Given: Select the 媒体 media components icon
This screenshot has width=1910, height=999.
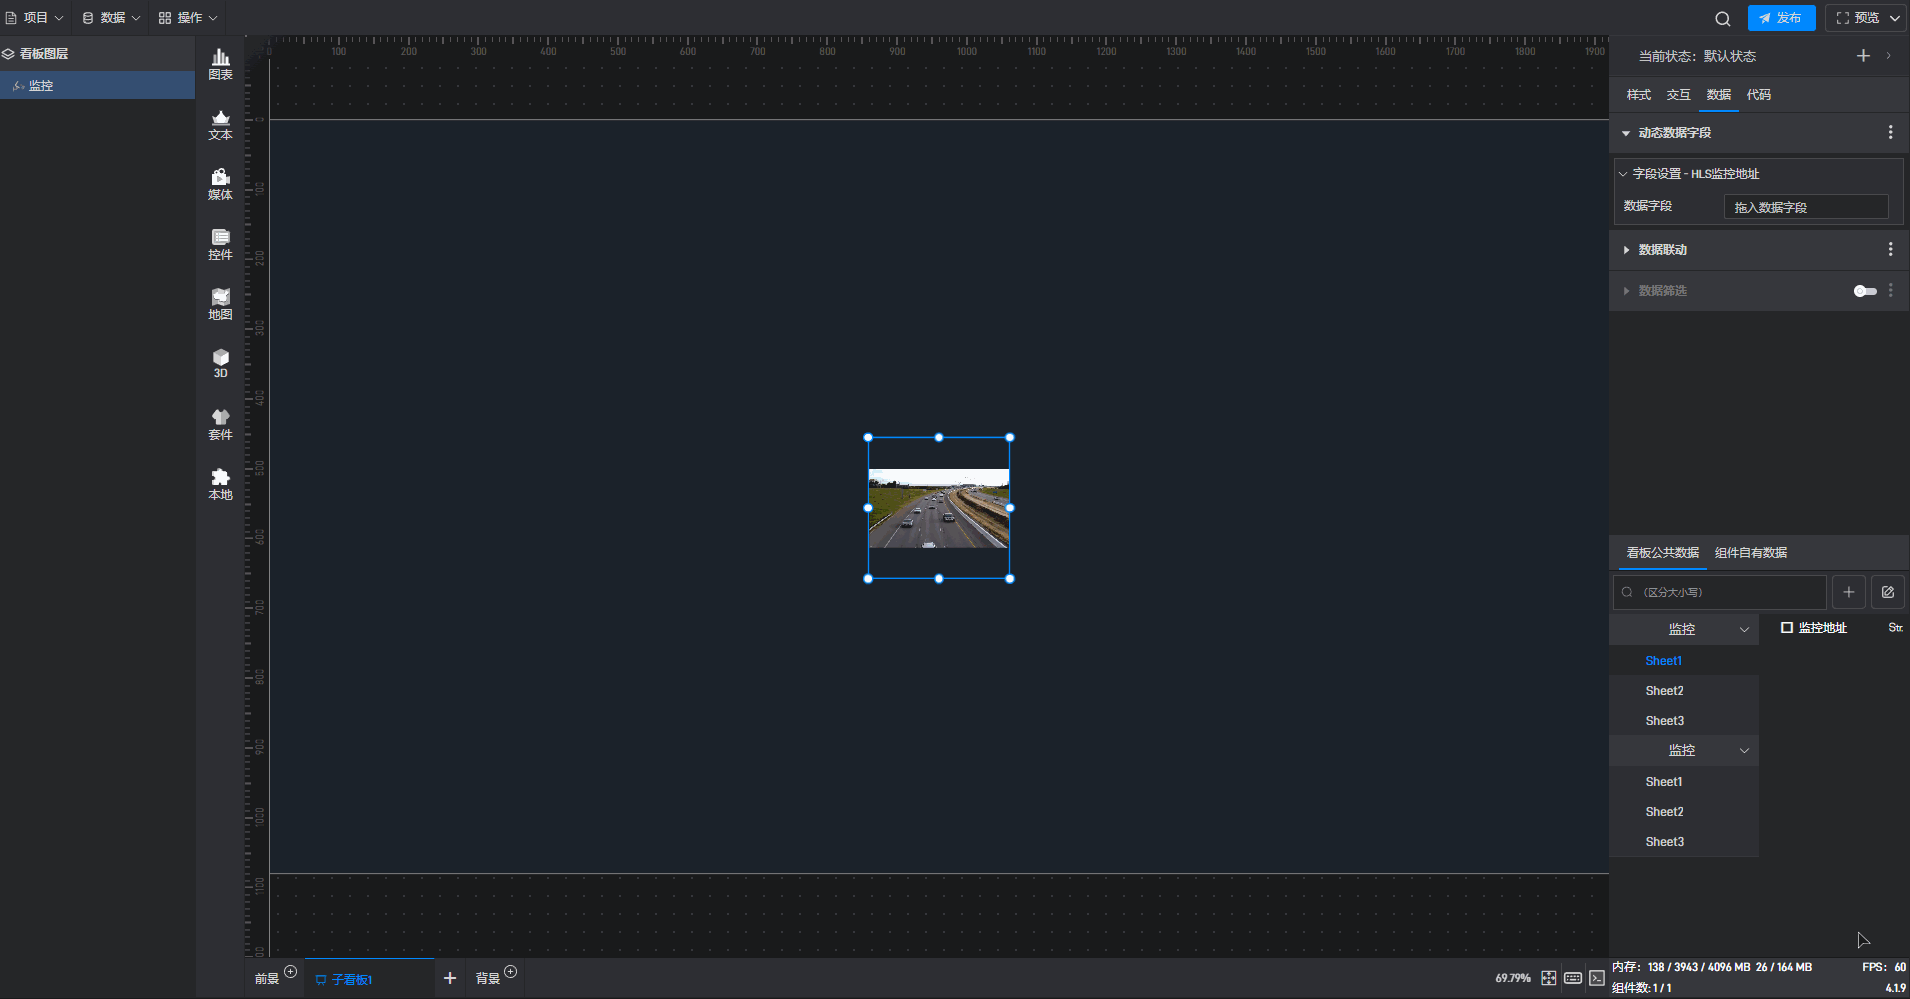Looking at the screenshot, I should point(220,184).
